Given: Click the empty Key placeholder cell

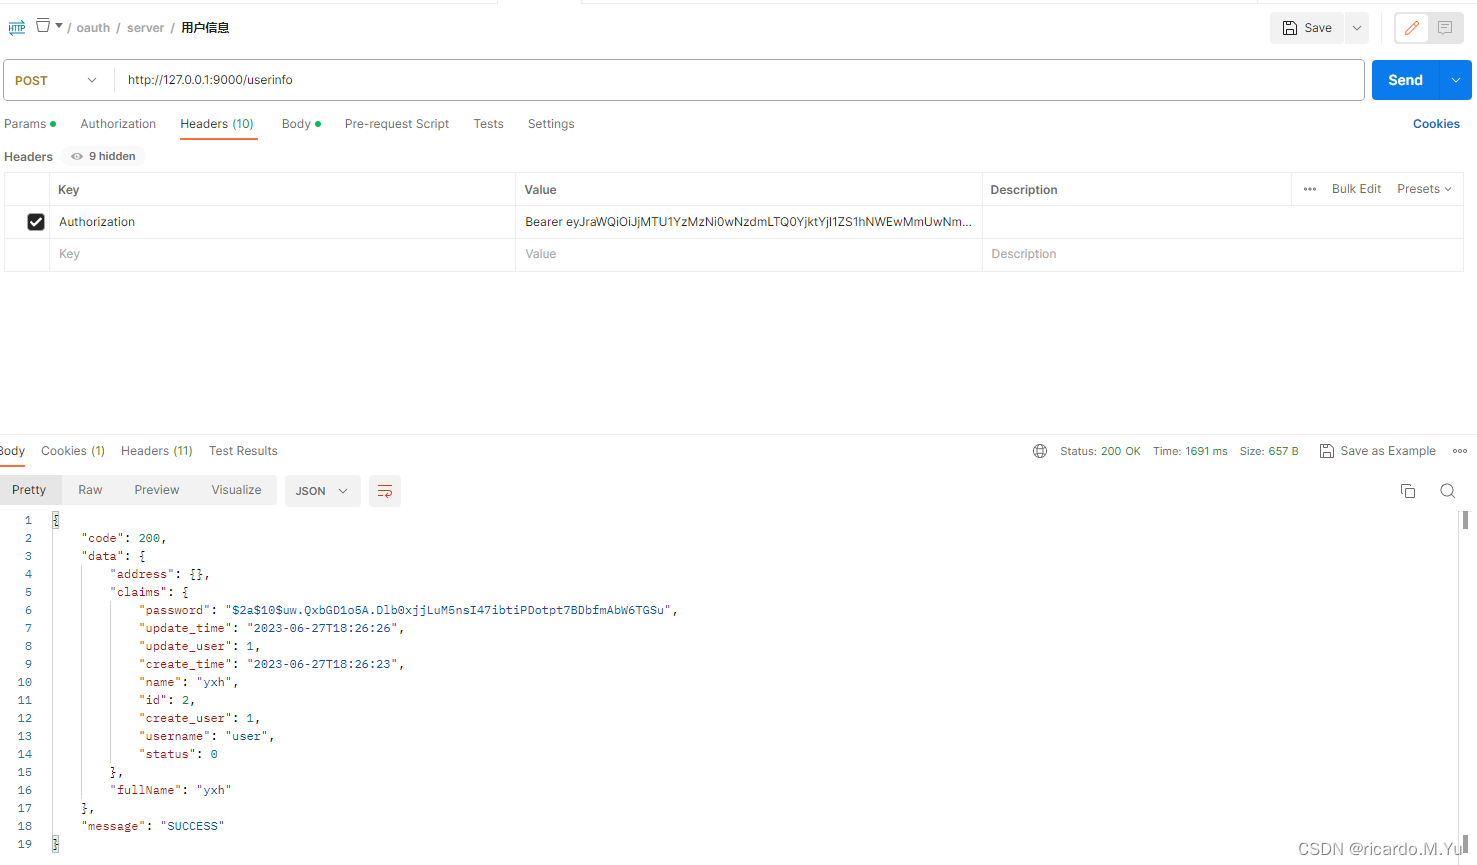Looking at the screenshot, I should pos(282,254).
